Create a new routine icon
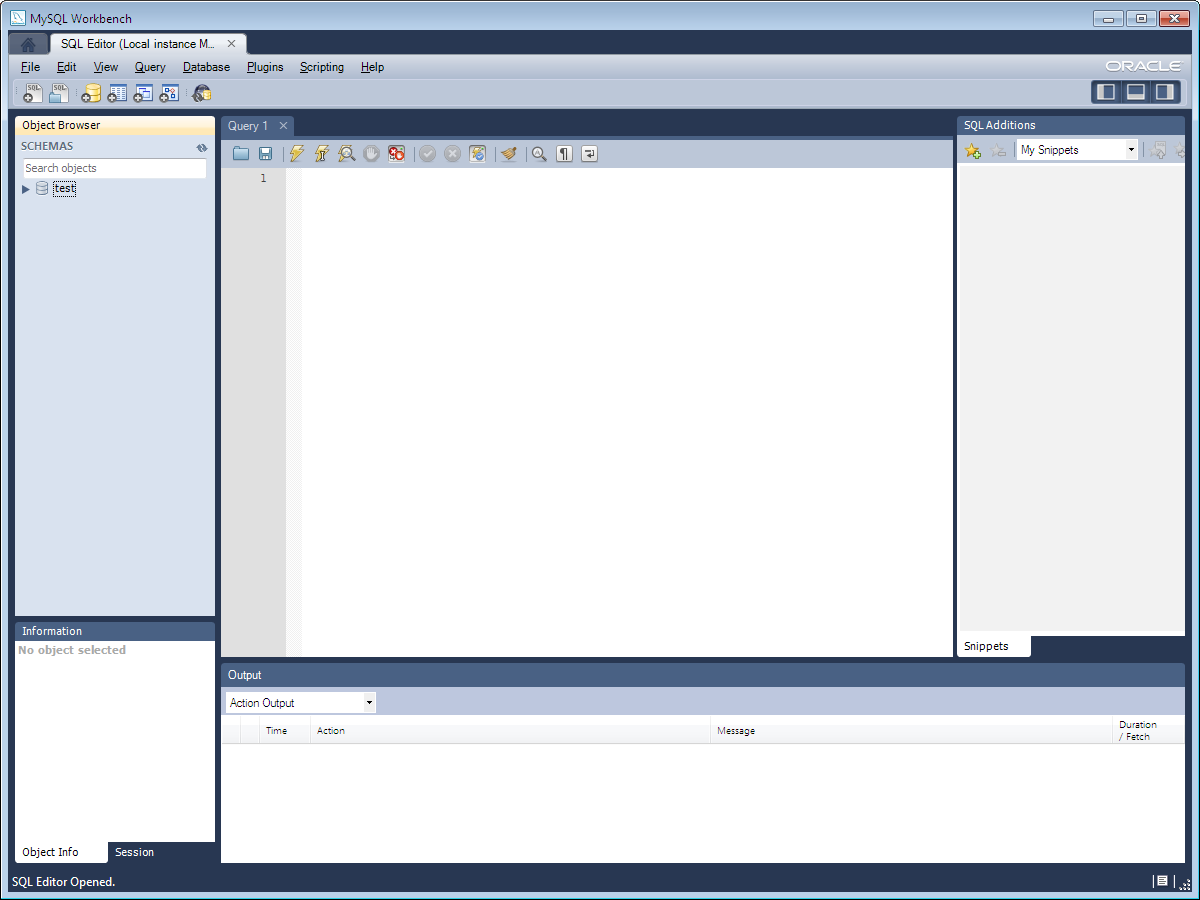Screen dimensions: 1200x900 [169, 93]
